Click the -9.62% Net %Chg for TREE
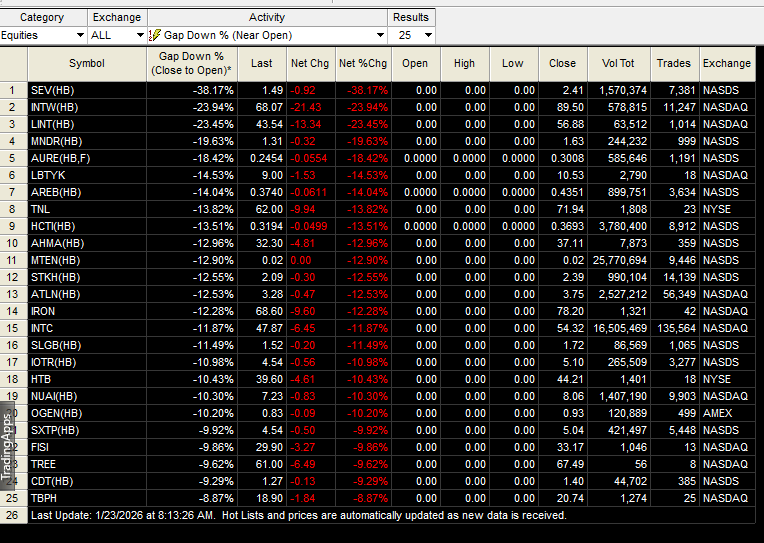Viewport: 764px width, 543px height. tap(363, 464)
